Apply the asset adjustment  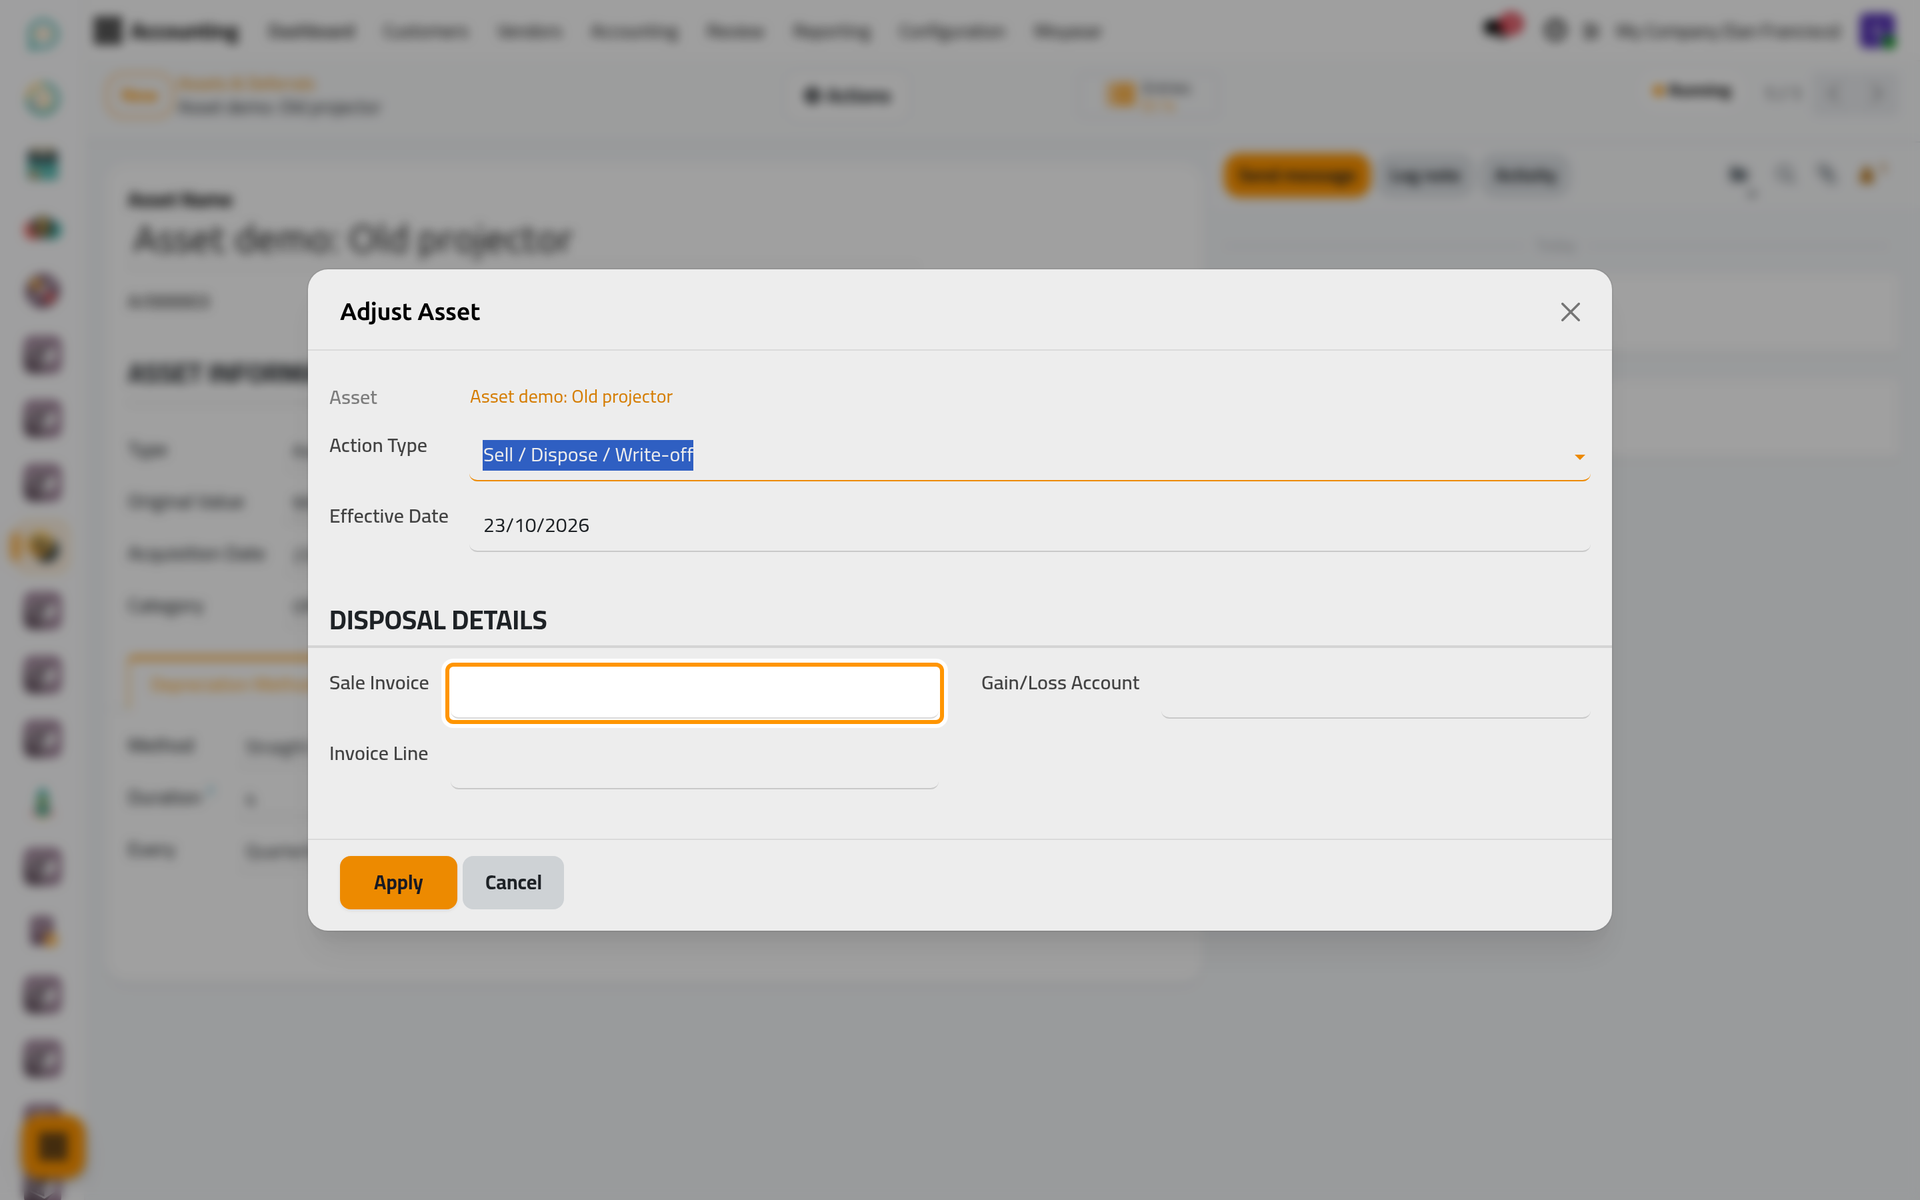click(398, 882)
